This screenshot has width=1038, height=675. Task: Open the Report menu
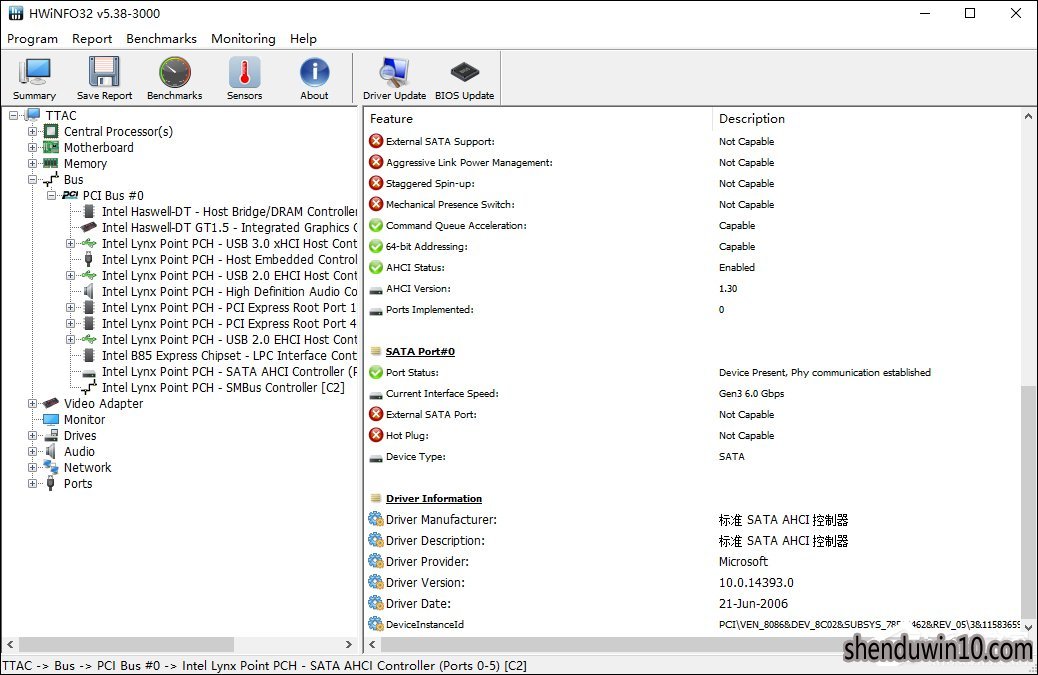click(92, 38)
